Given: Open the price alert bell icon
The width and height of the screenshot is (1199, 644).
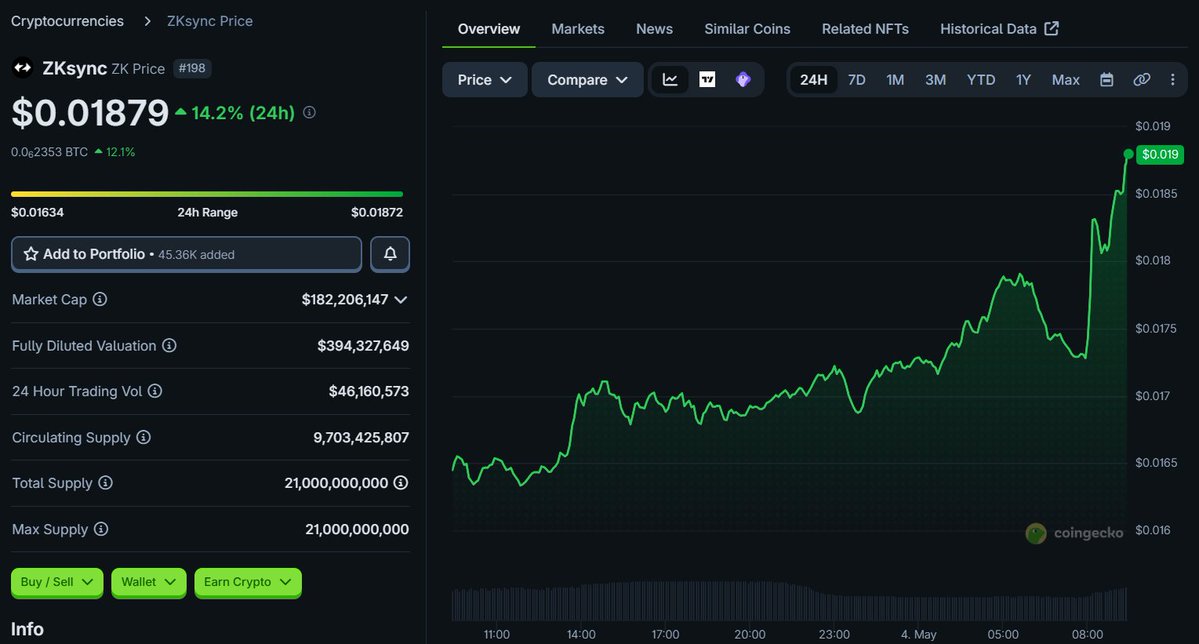Looking at the screenshot, I should click(390, 254).
